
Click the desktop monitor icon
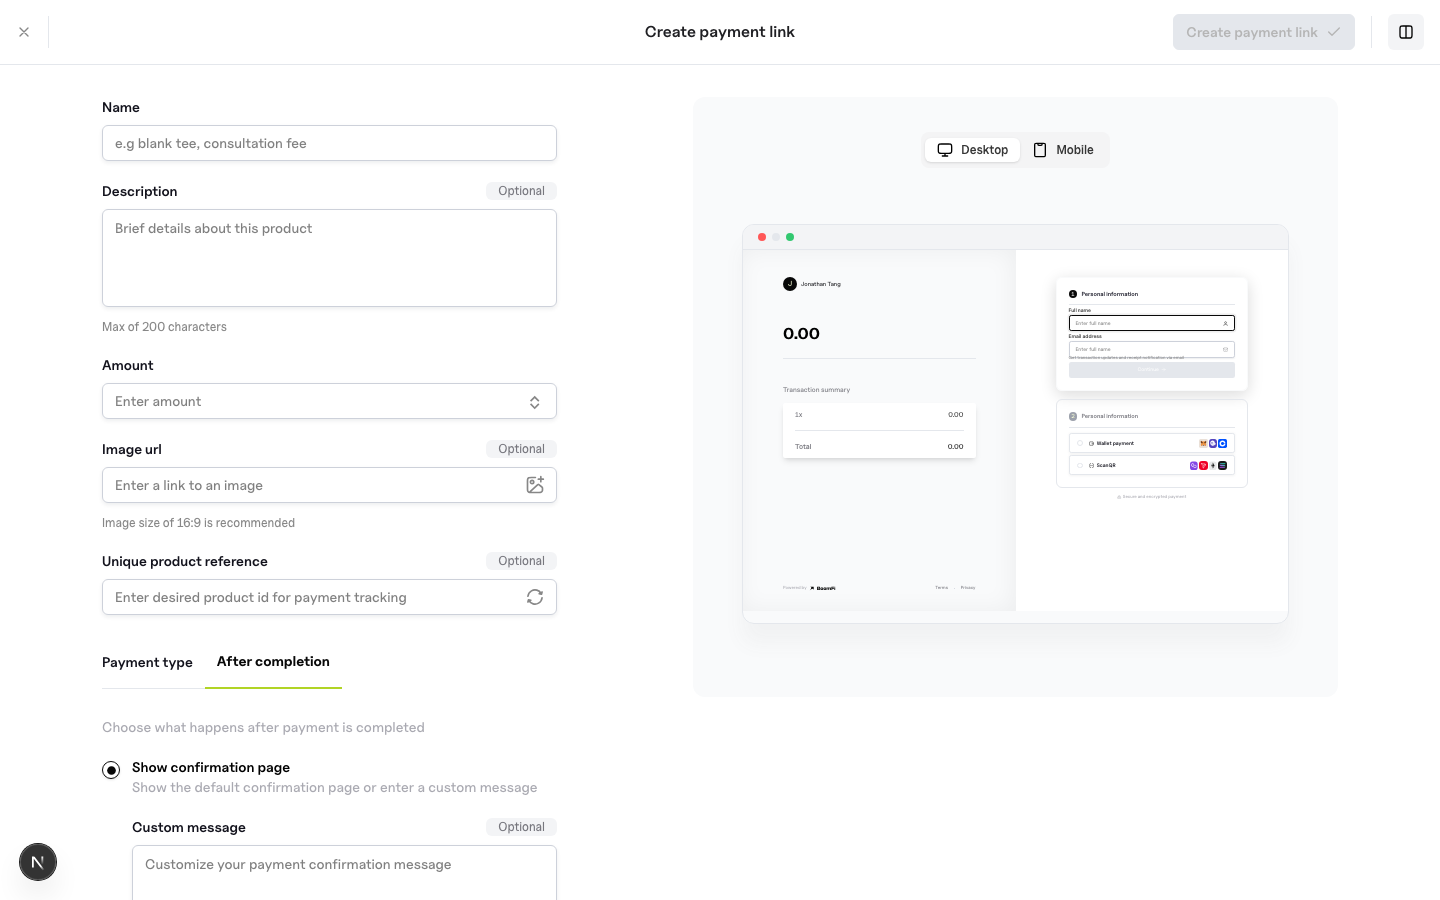click(x=945, y=150)
